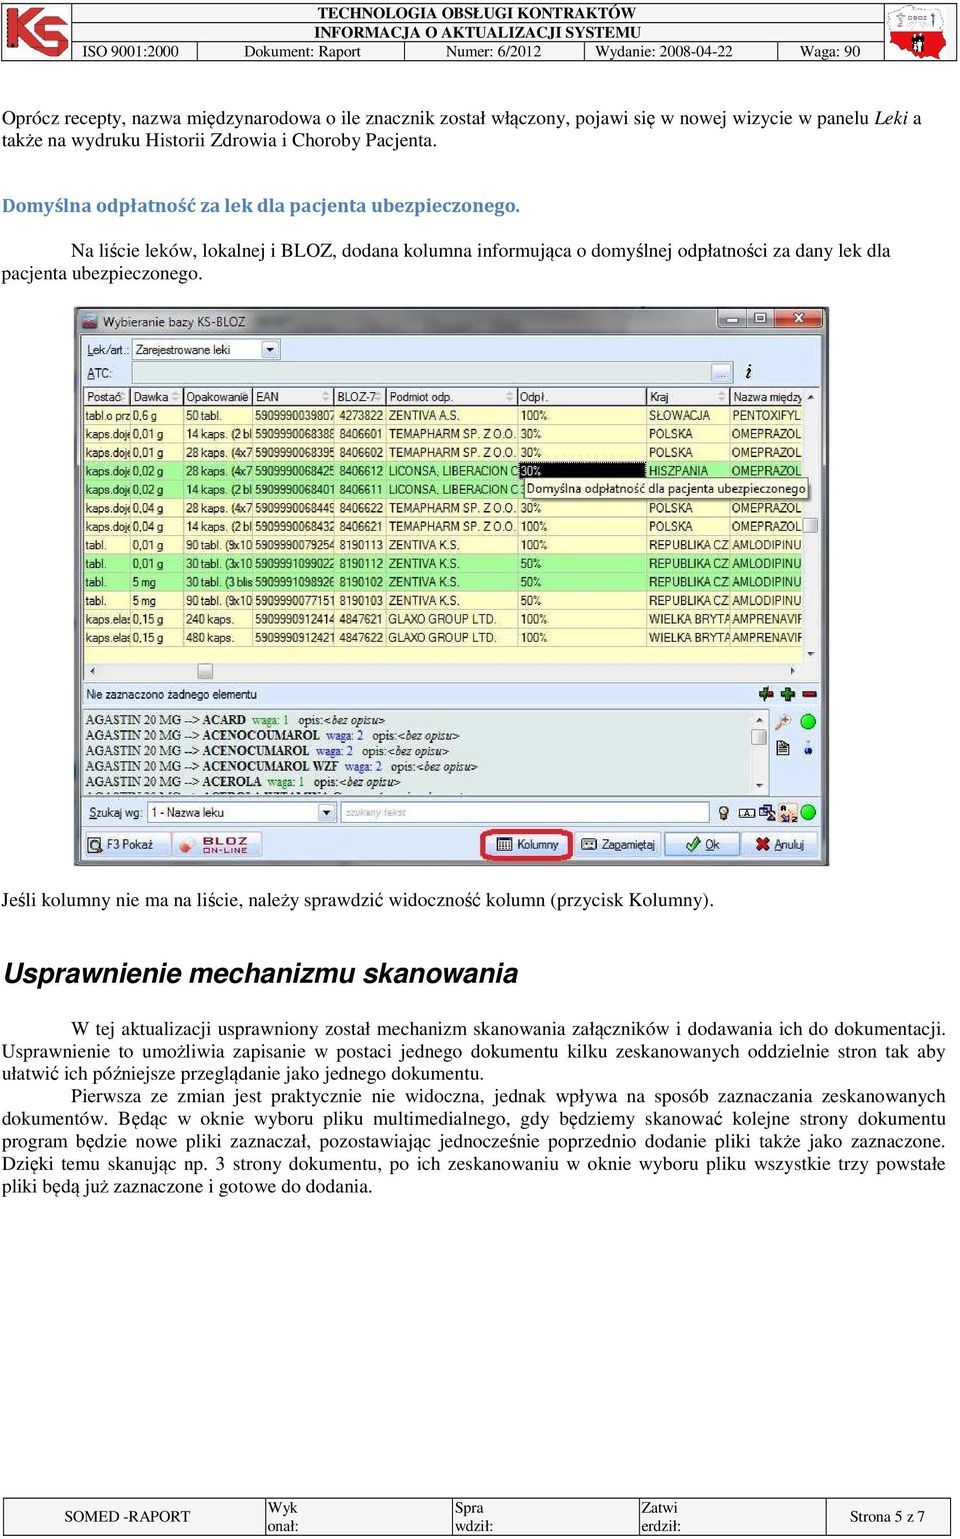Open the Szukaj wg dropdown '1 - Nazwa leku'
The height and width of the screenshot is (1539, 960).
pos(241,813)
